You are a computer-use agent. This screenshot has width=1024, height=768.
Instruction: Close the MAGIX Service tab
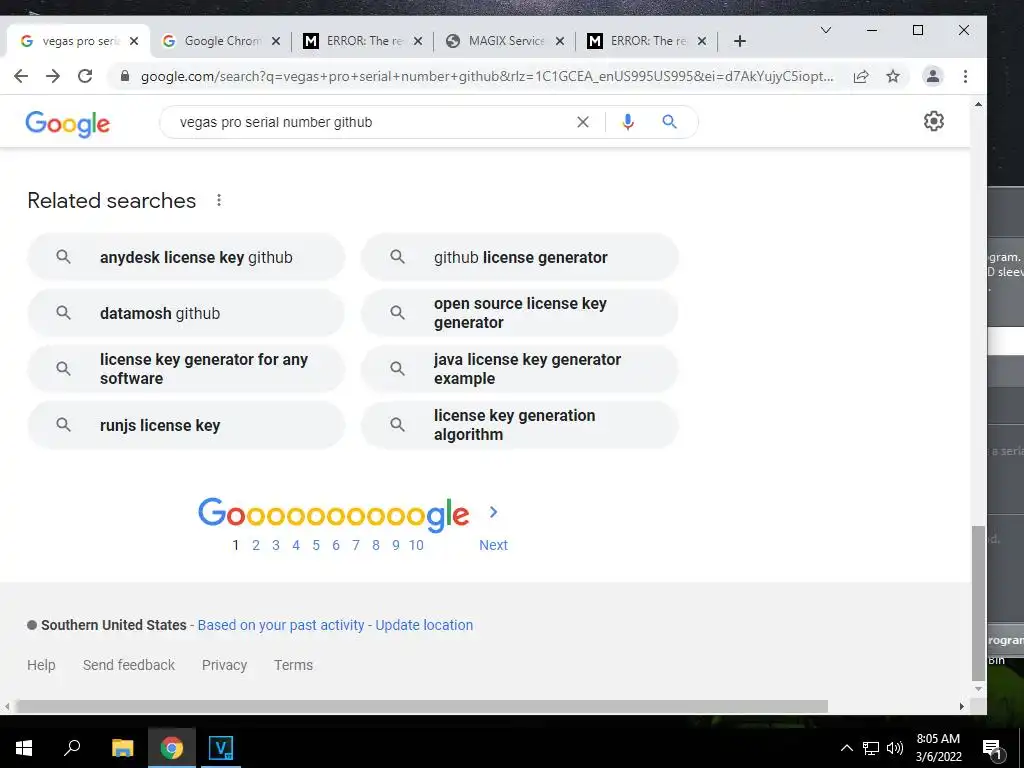click(x=560, y=41)
